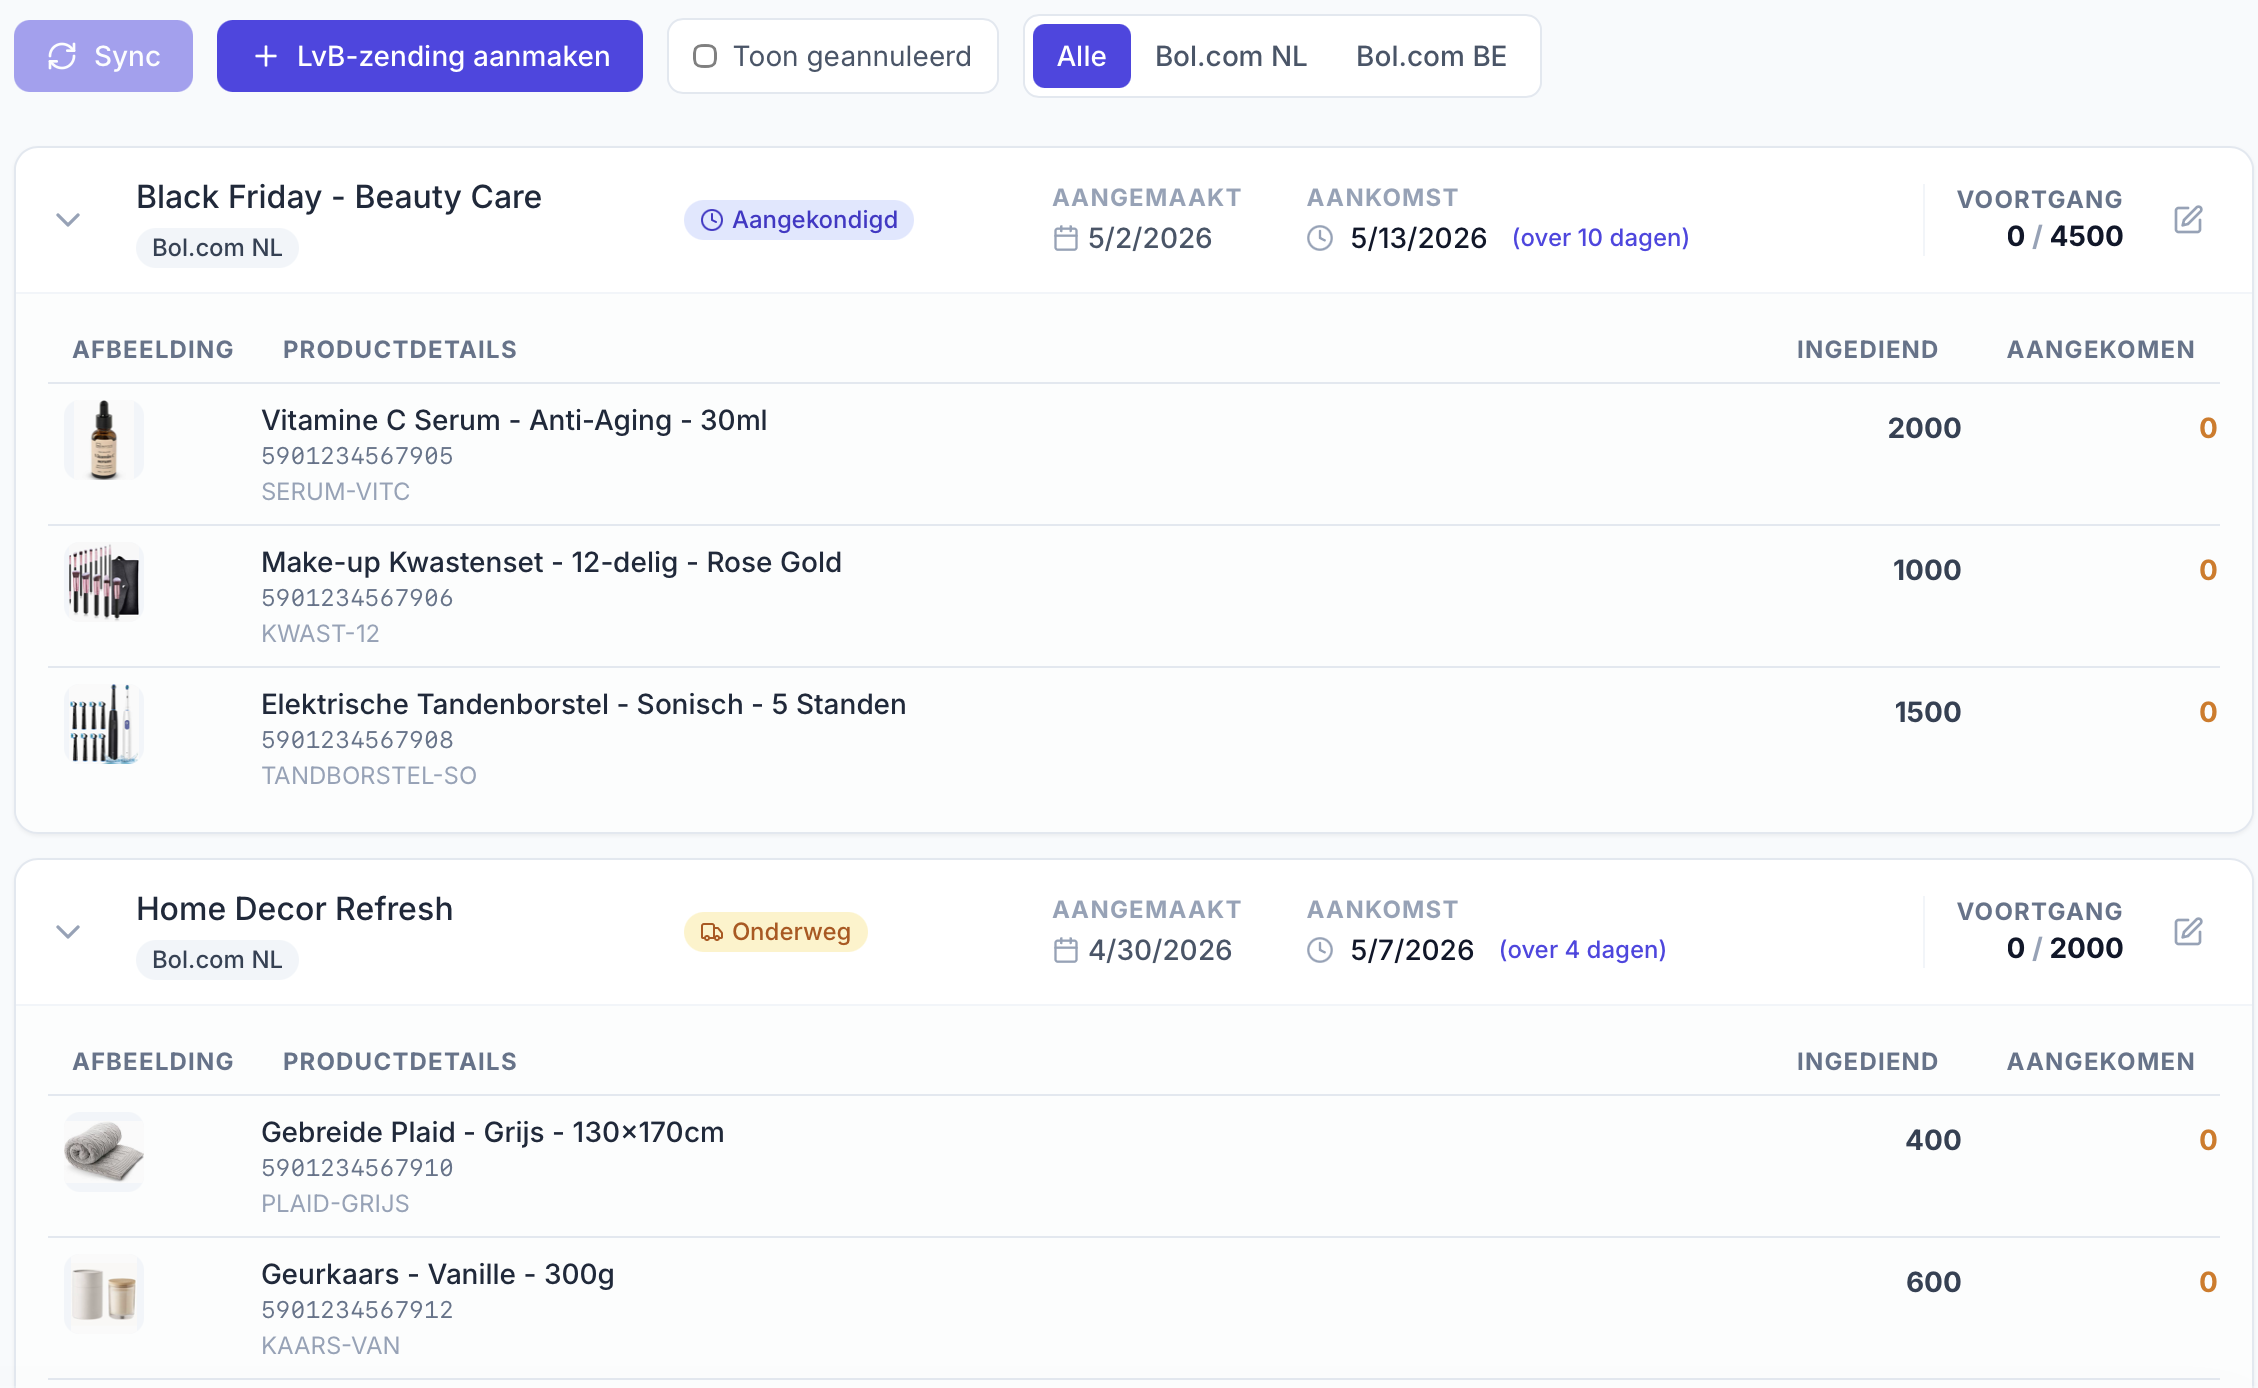
Task: Create a new LvB-zending
Action: [430, 56]
